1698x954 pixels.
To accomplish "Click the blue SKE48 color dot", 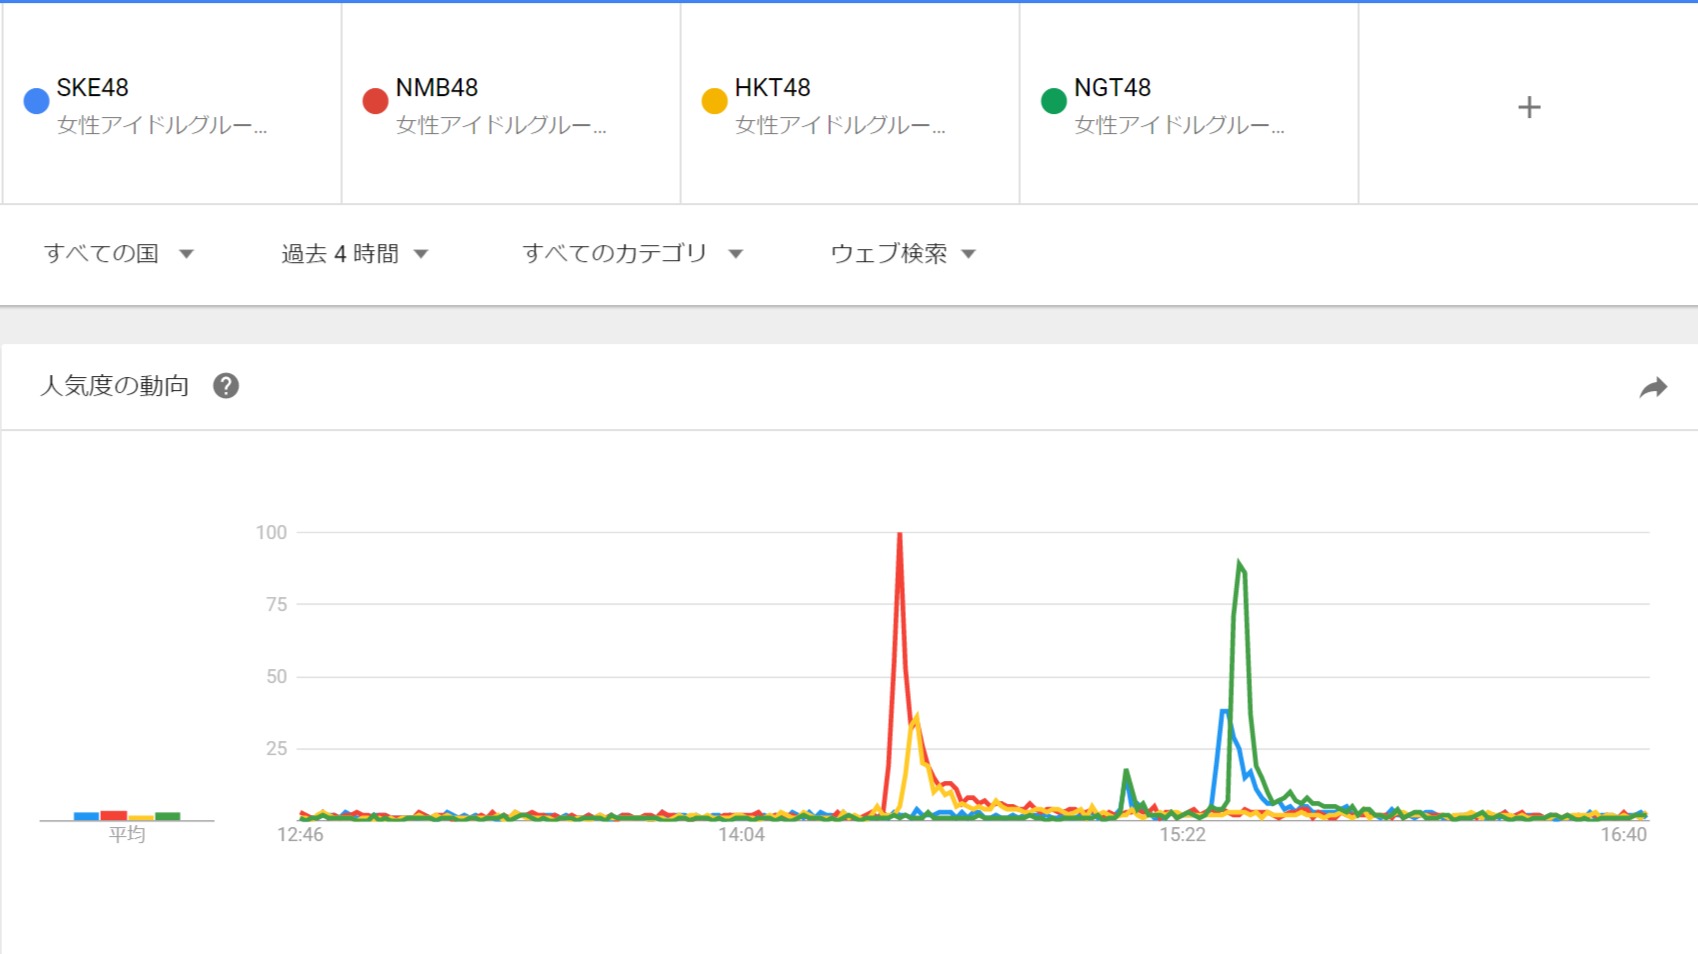I will pyautogui.click(x=36, y=101).
